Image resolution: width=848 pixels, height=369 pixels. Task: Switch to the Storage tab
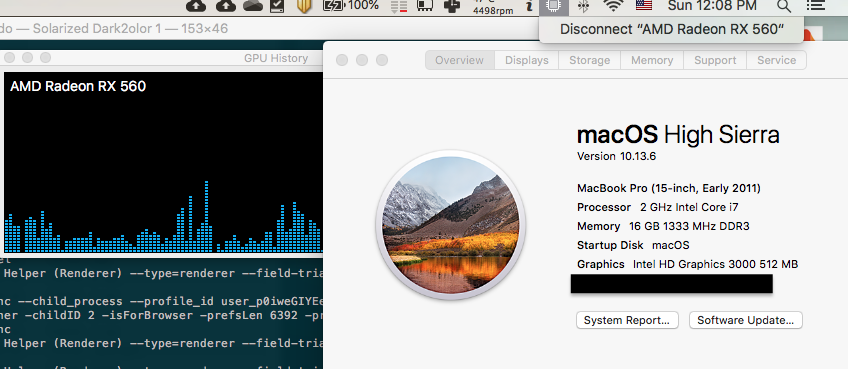(589, 60)
